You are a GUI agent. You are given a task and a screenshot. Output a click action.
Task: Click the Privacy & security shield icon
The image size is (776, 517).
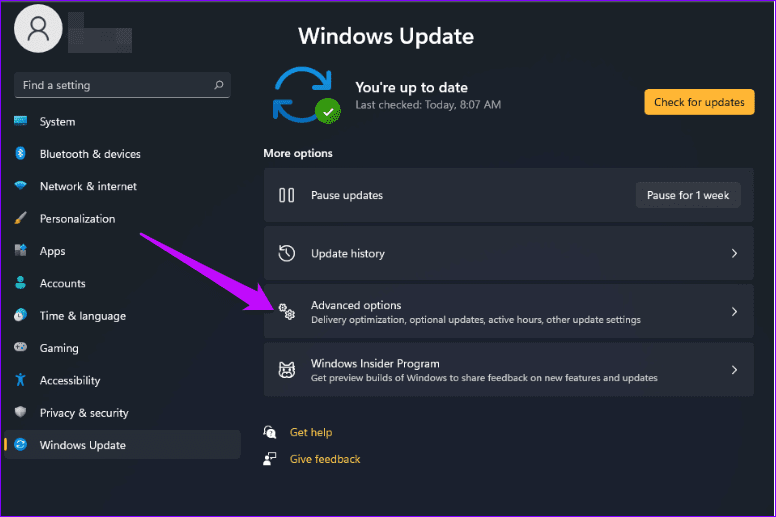(20, 412)
